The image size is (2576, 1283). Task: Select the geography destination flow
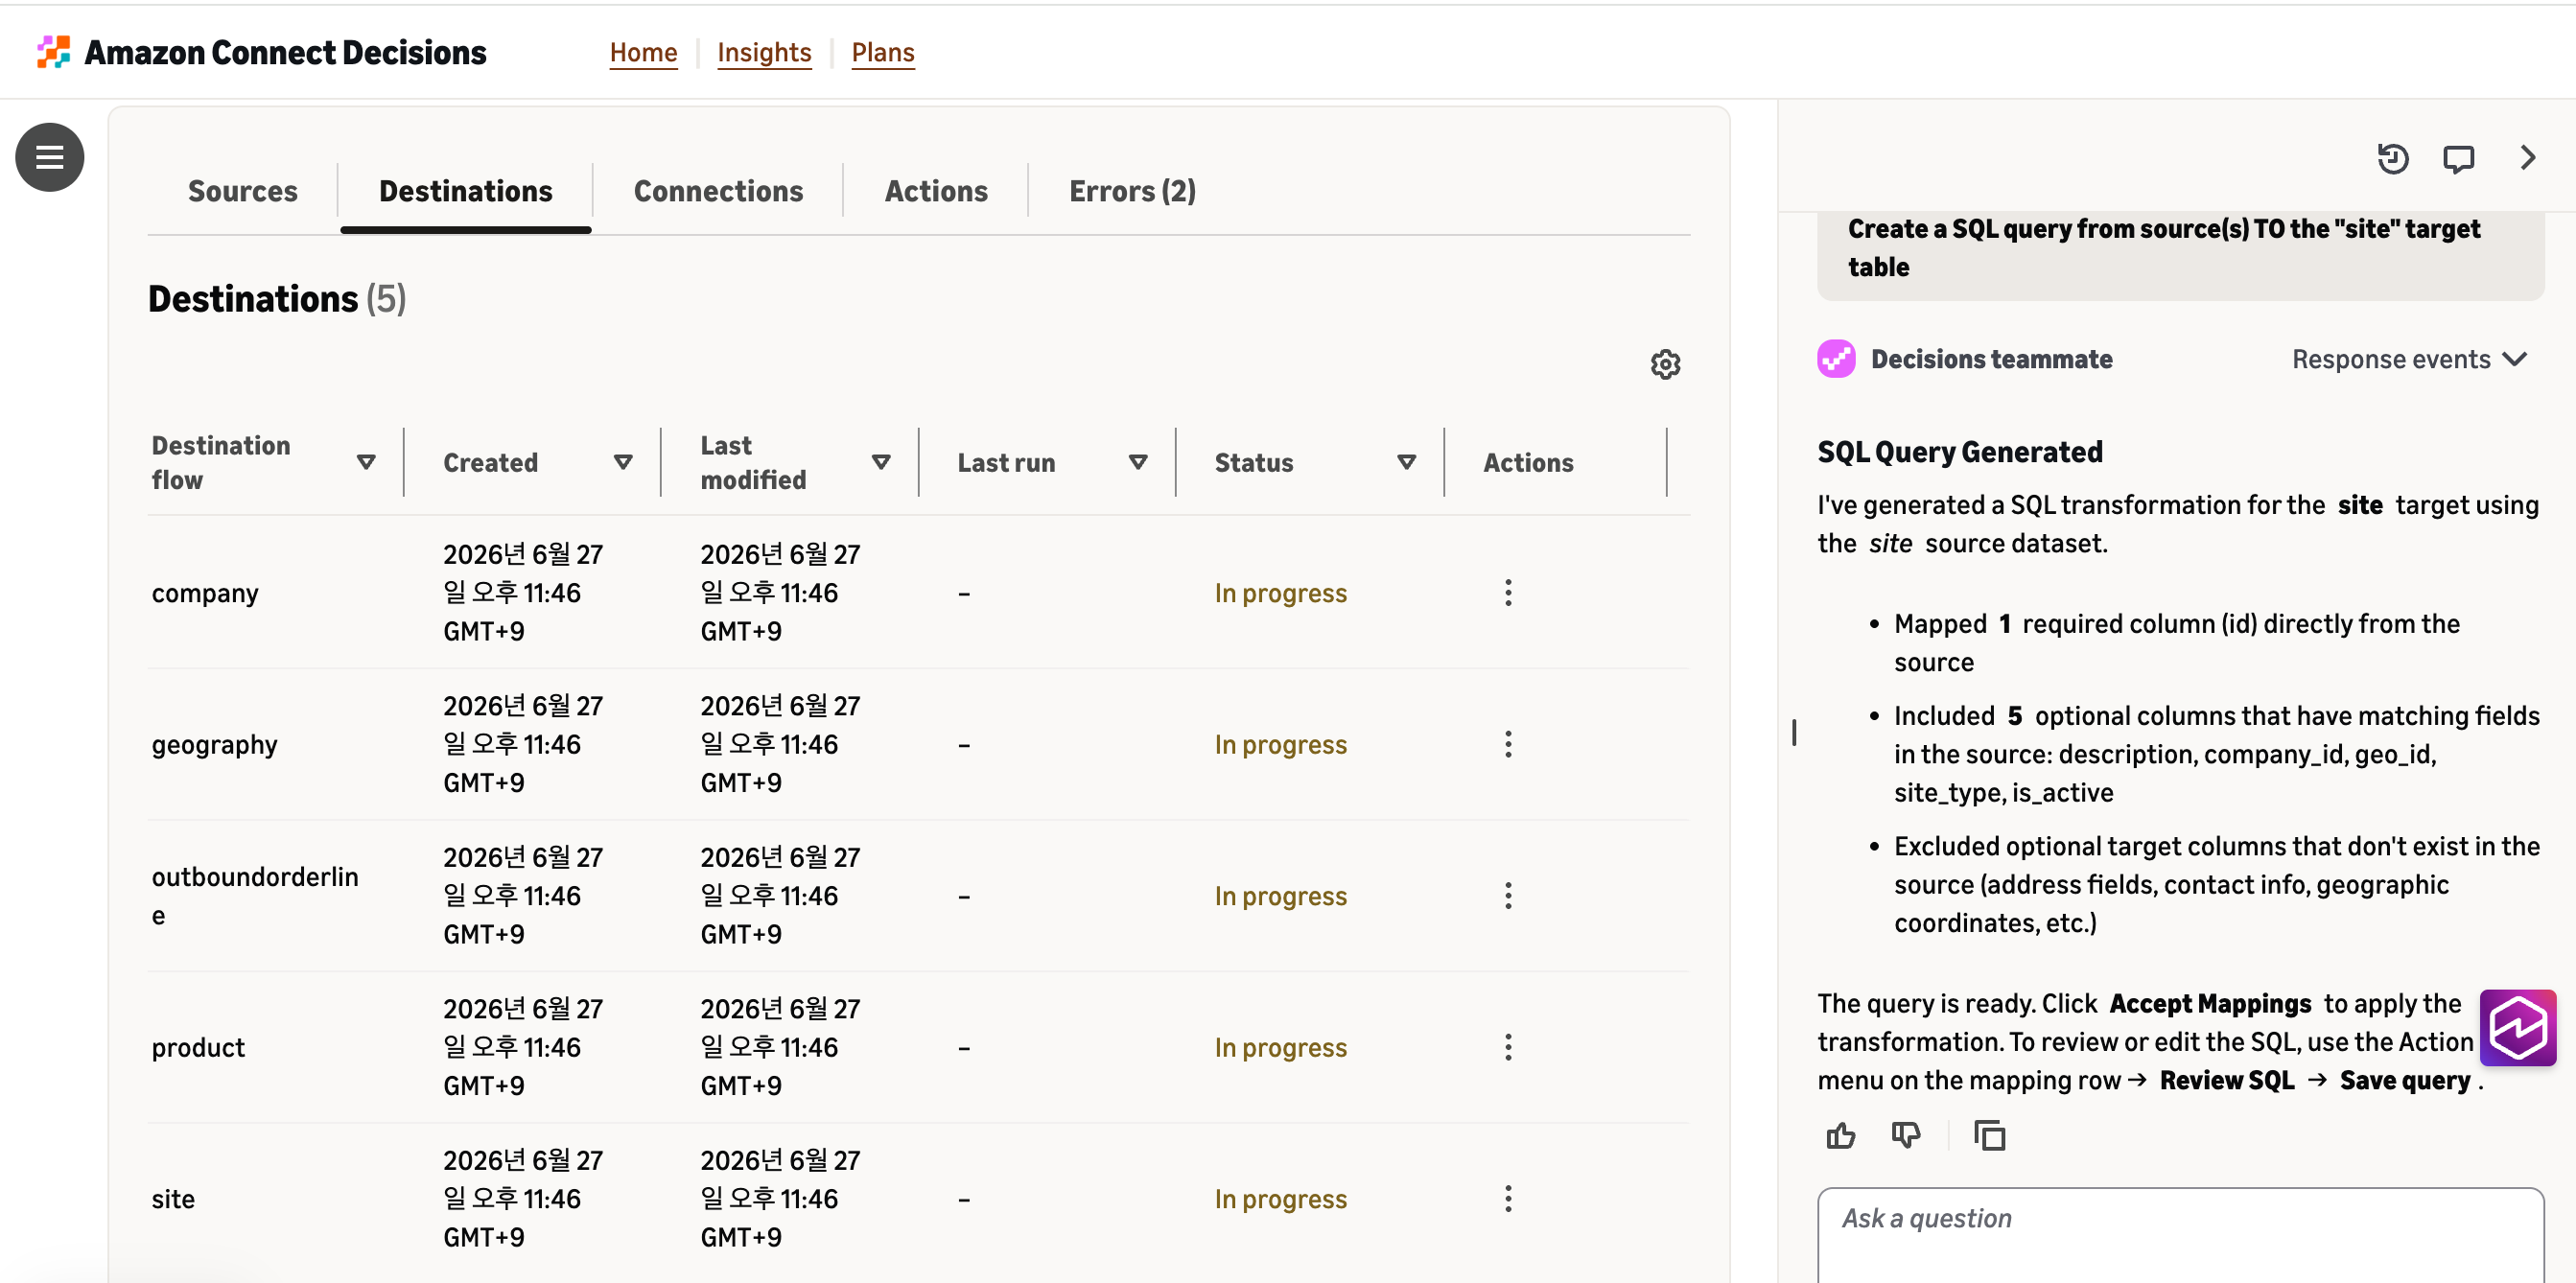tap(215, 744)
